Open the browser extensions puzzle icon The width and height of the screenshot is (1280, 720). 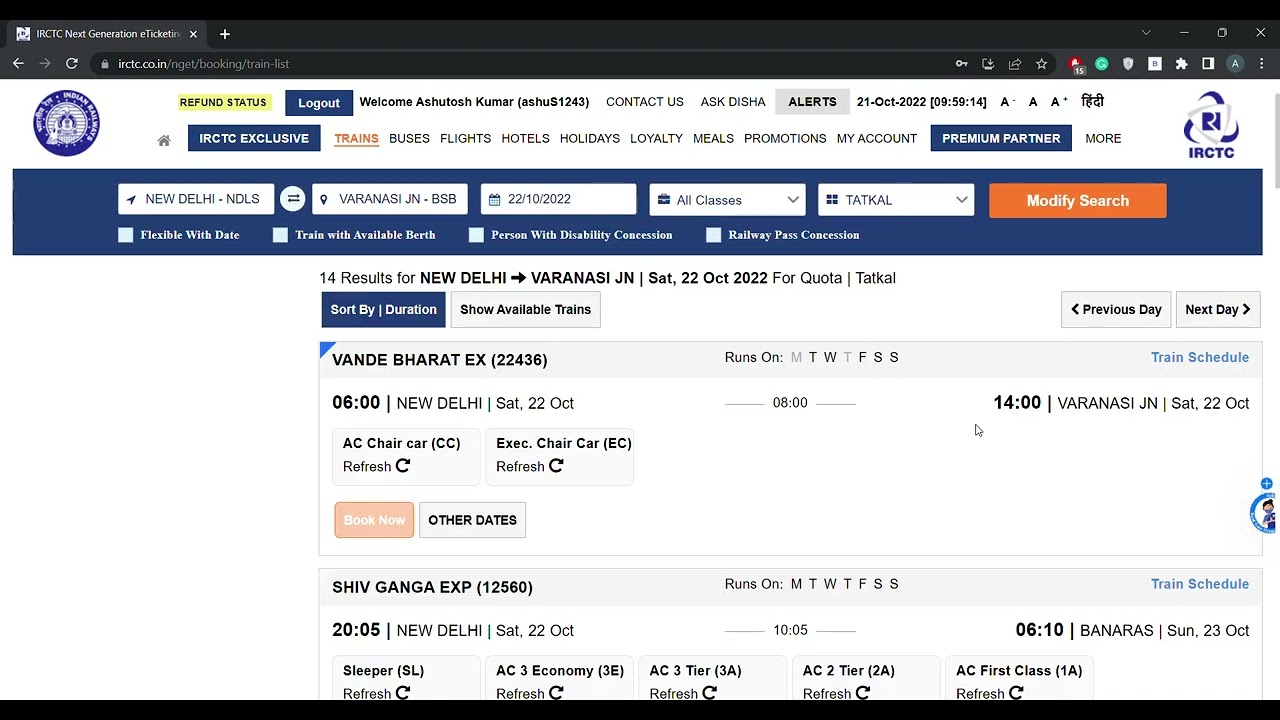[1181, 64]
